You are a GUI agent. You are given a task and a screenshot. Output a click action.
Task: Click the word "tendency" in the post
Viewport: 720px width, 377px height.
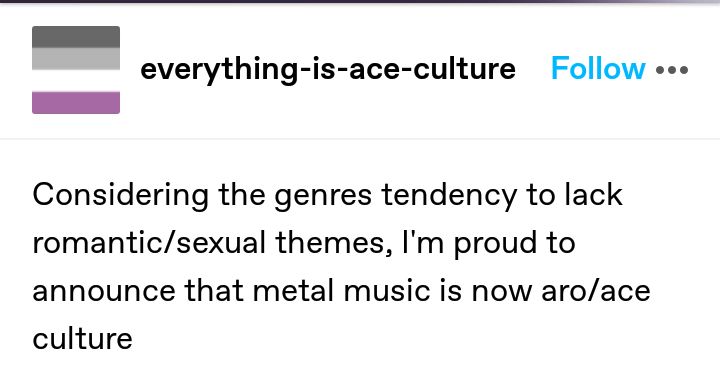point(449,196)
